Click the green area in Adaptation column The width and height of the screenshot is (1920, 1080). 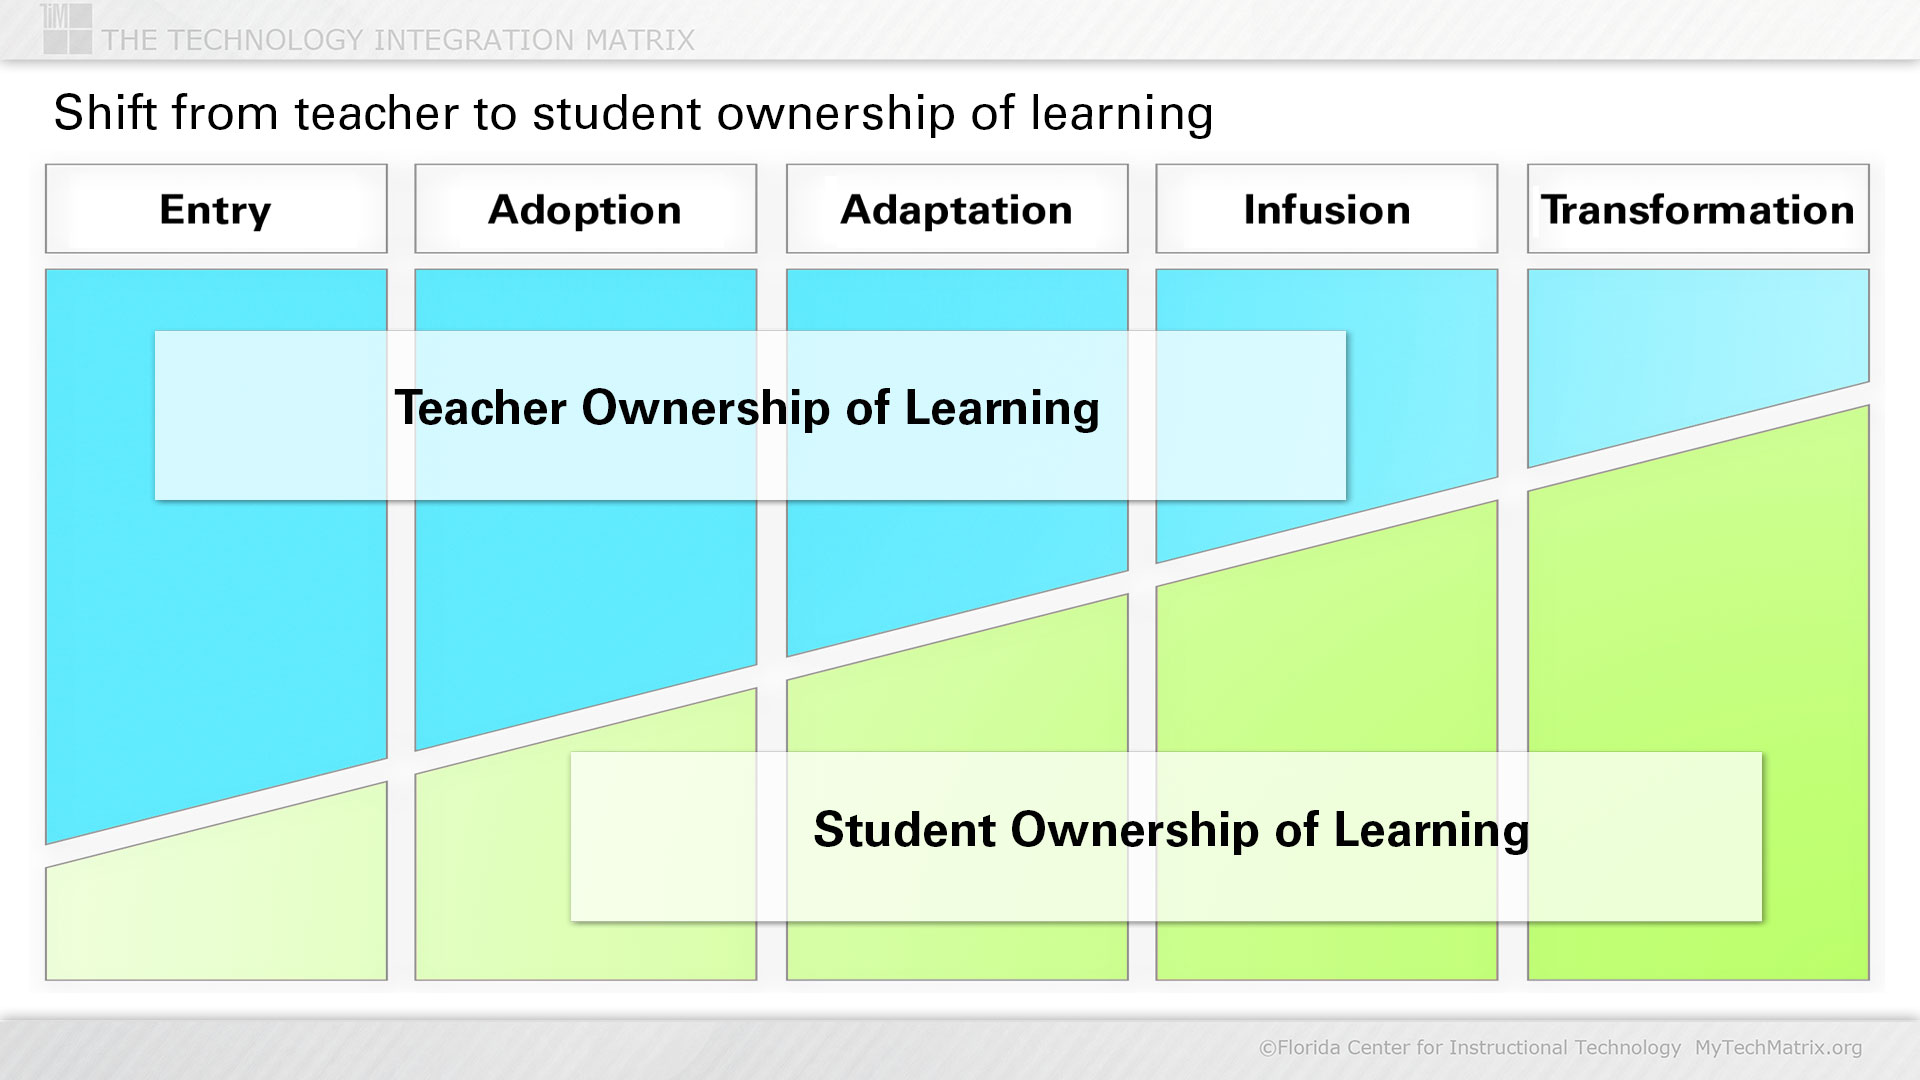click(956, 710)
